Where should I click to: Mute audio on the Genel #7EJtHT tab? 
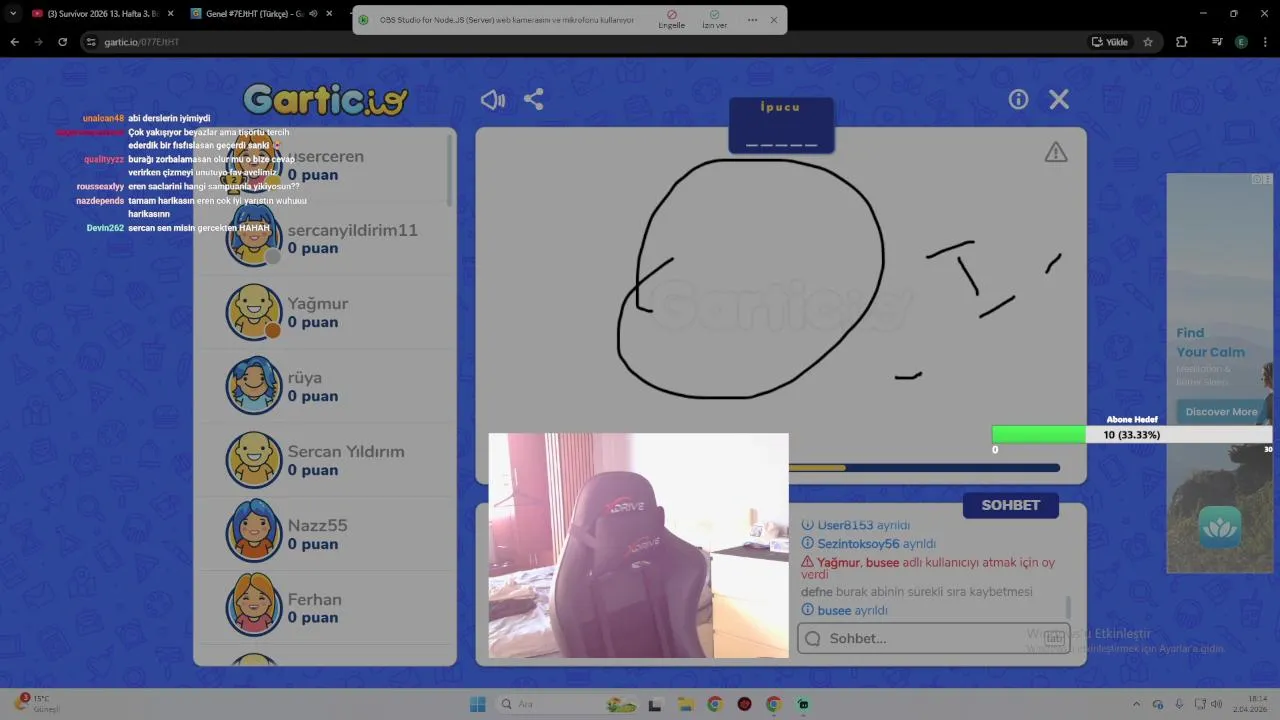[313, 14]
